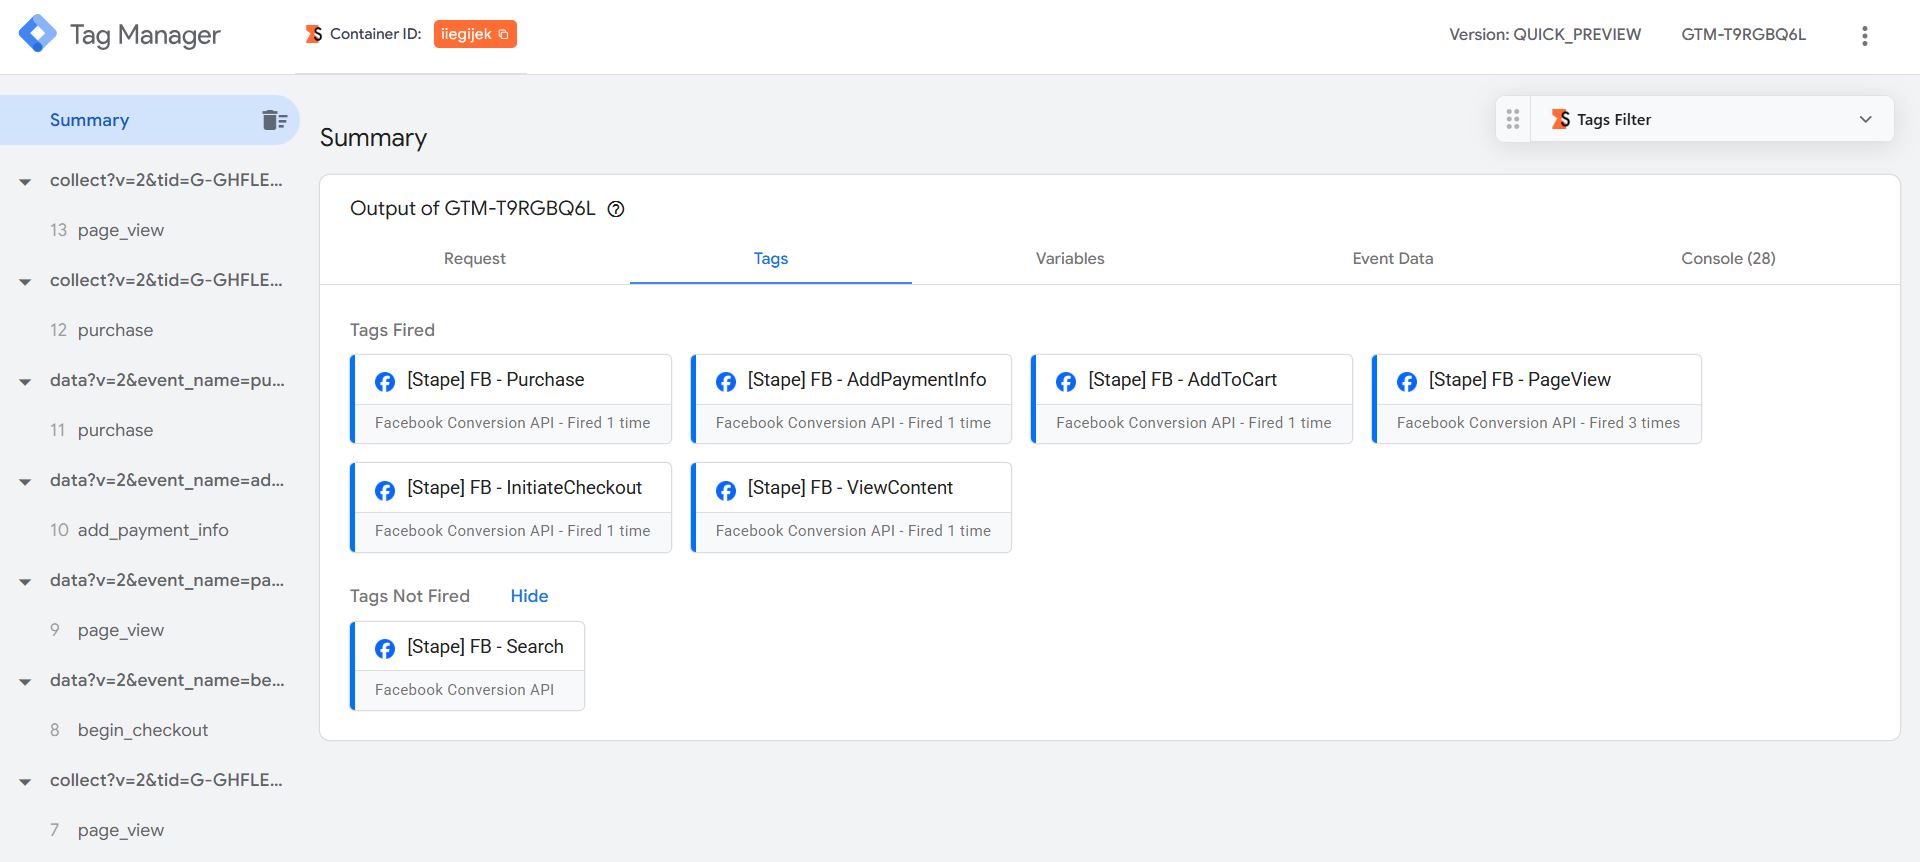The height and width of the screenshot is (862, 1920).
Task: Open the Tags Filter dropdown
Action: click(x=1865, y=119)
